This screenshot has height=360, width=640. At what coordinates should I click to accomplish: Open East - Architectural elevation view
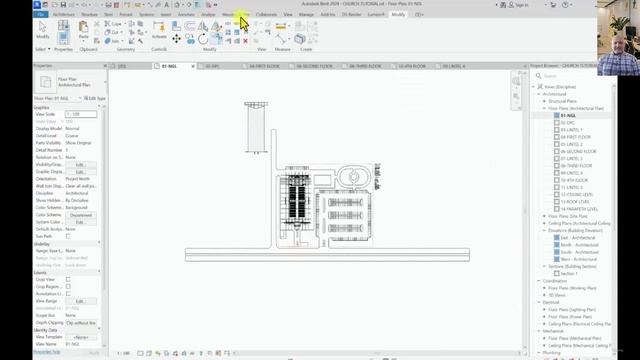[x=578, y=238]
